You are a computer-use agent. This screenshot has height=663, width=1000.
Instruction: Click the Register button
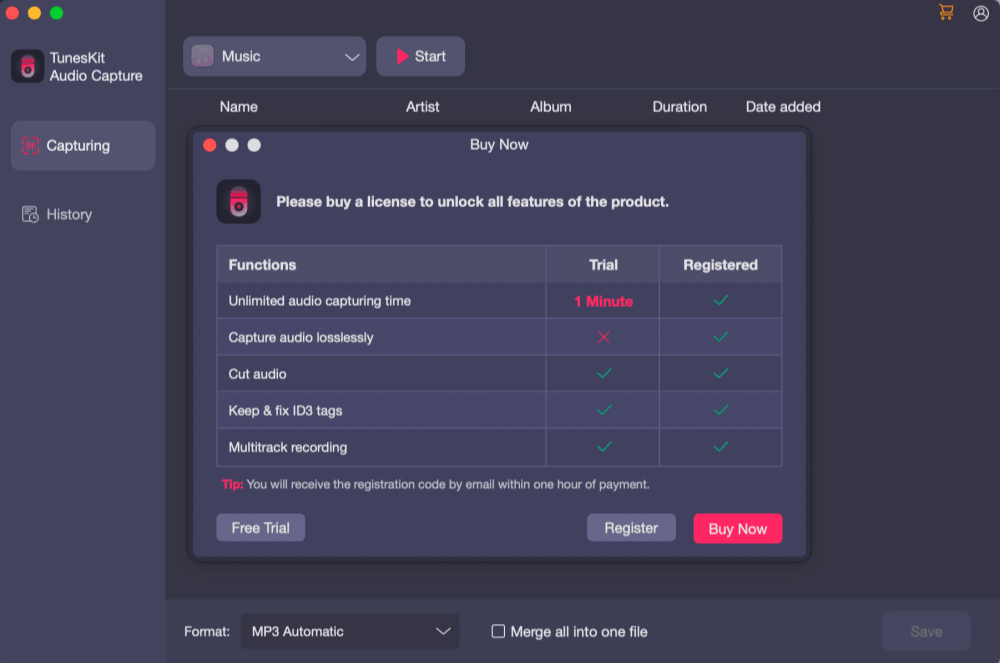[631, 527]
